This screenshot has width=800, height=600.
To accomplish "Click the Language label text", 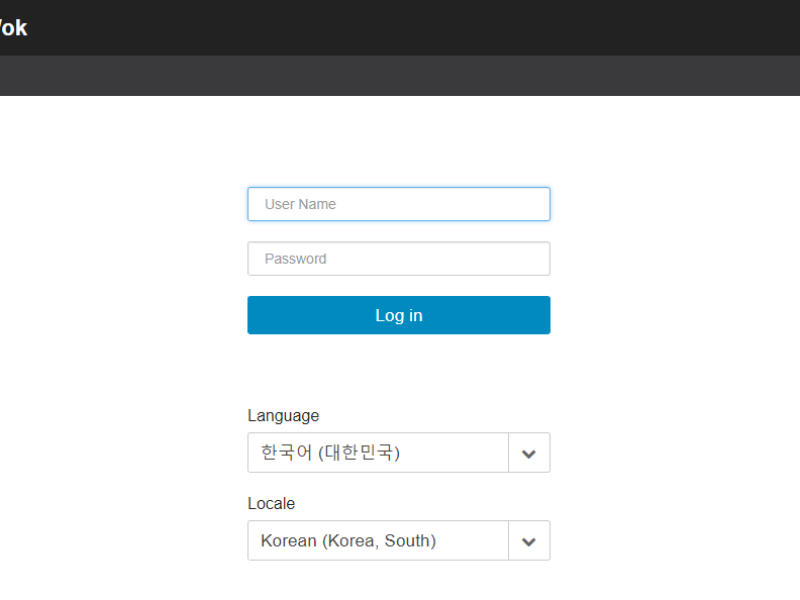I will point(283,416).
